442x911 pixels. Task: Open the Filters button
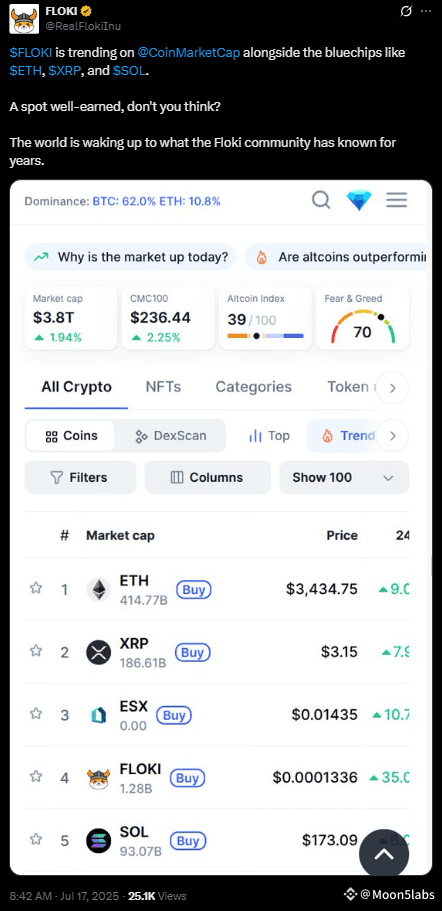(x=80, y=478)
